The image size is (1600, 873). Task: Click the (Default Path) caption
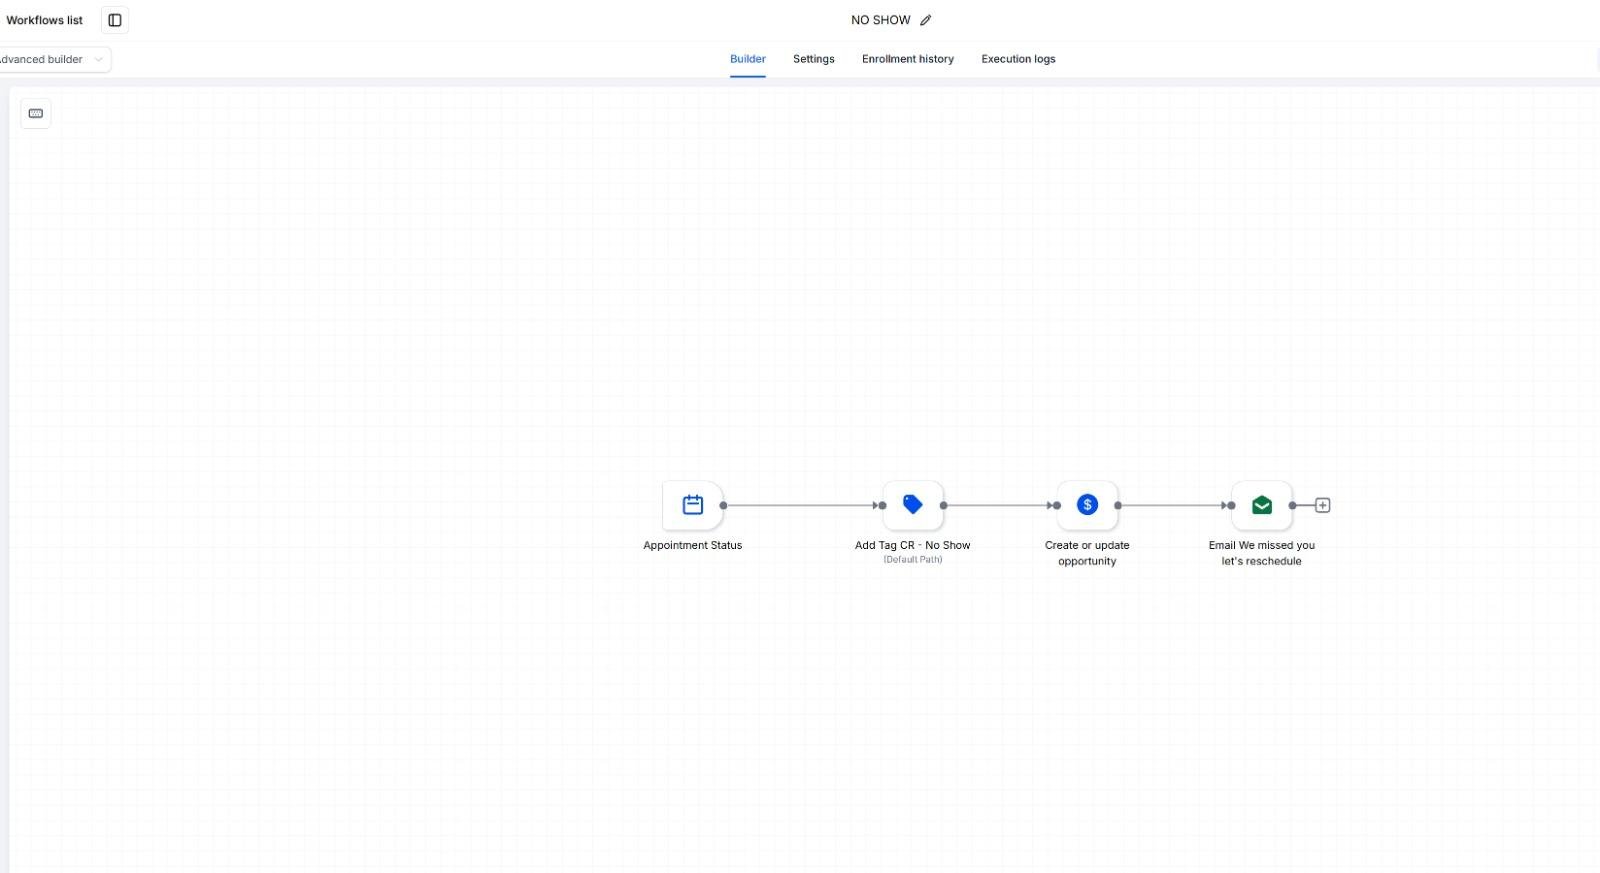[913, 559]
